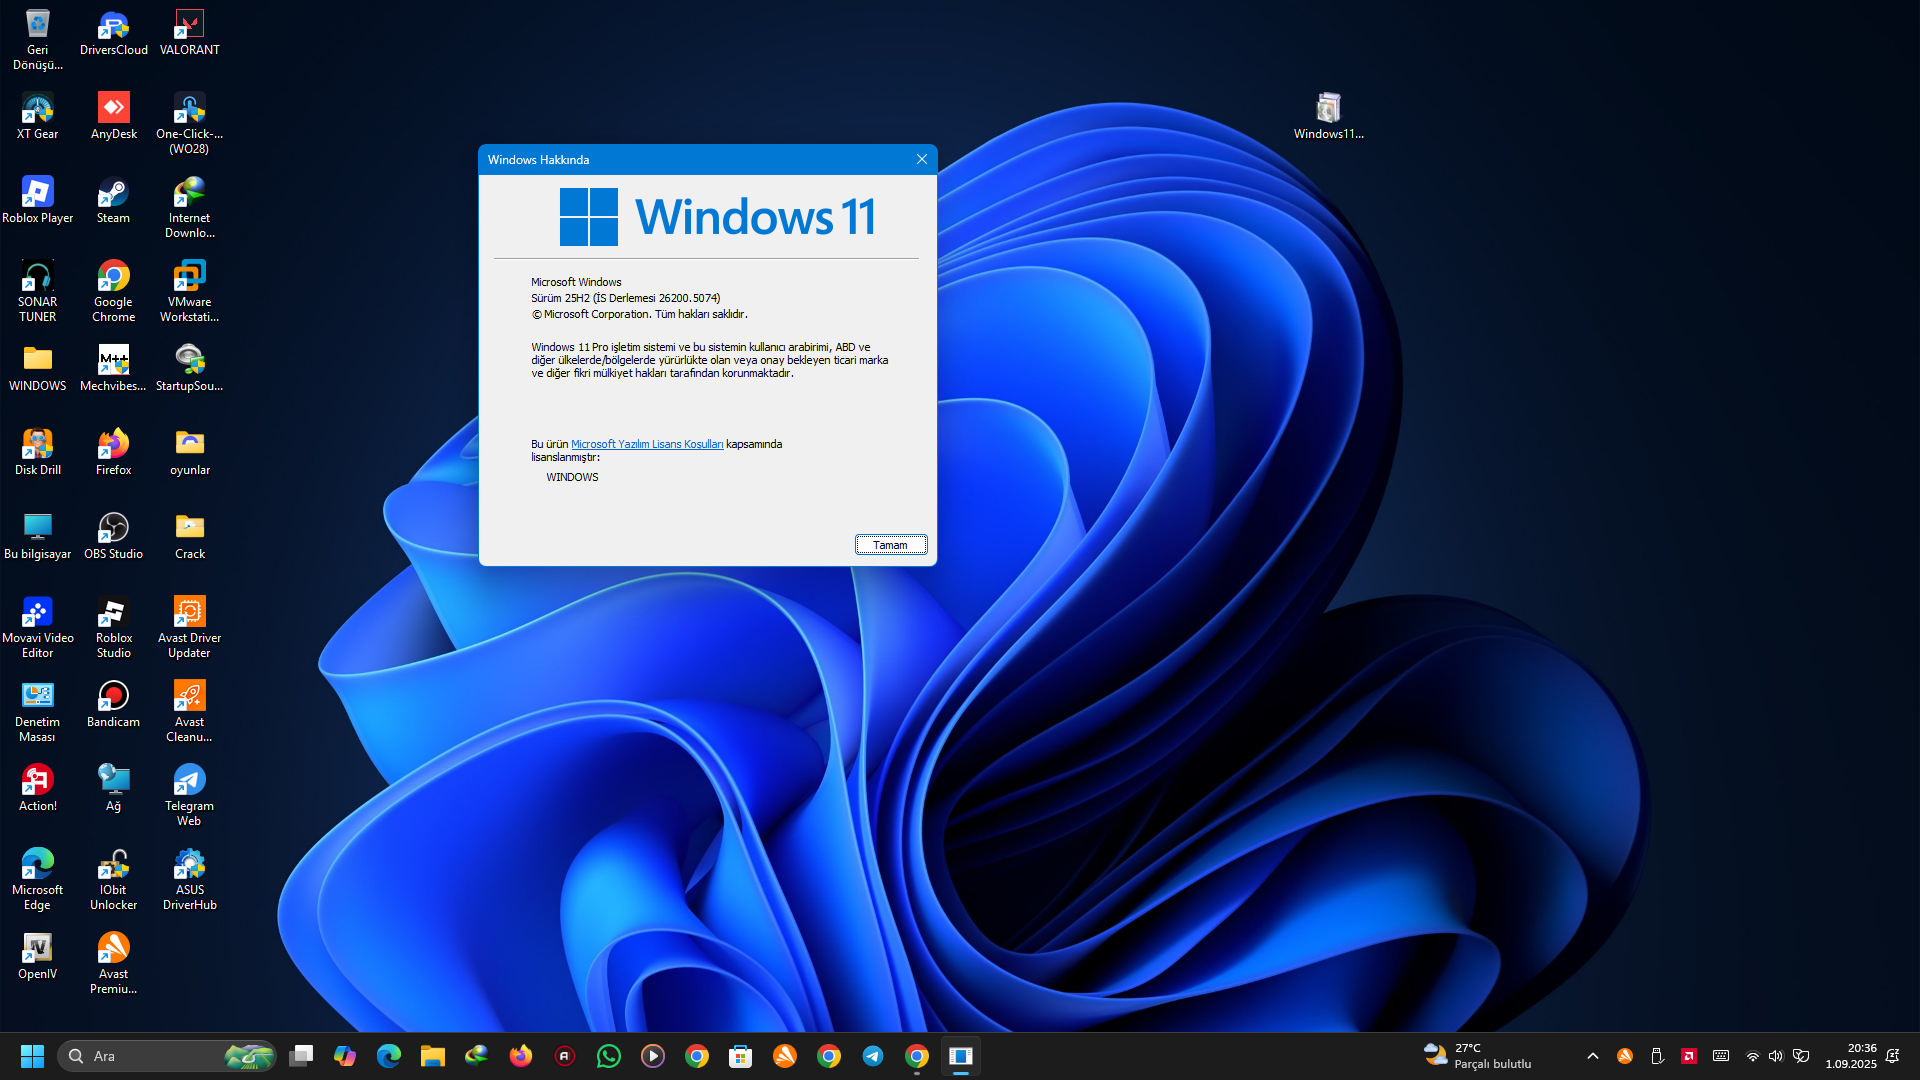Select the Crack folder on the desktop
Screen dimensions: 1920x1080
point(190,537)
